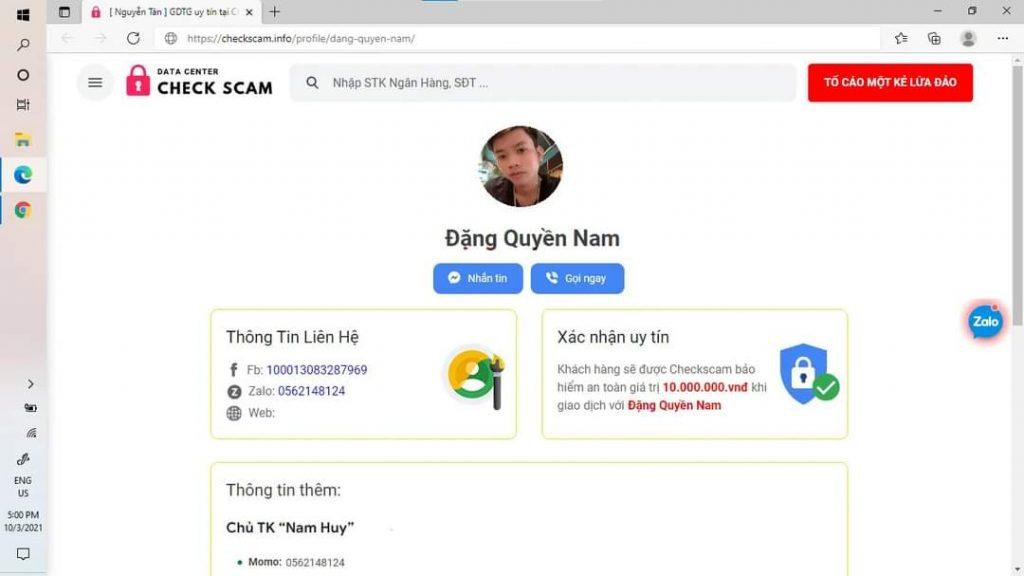Click the Check Scam padlock logo
This screenshot has height=576, width=1024.
coord(199,82)
